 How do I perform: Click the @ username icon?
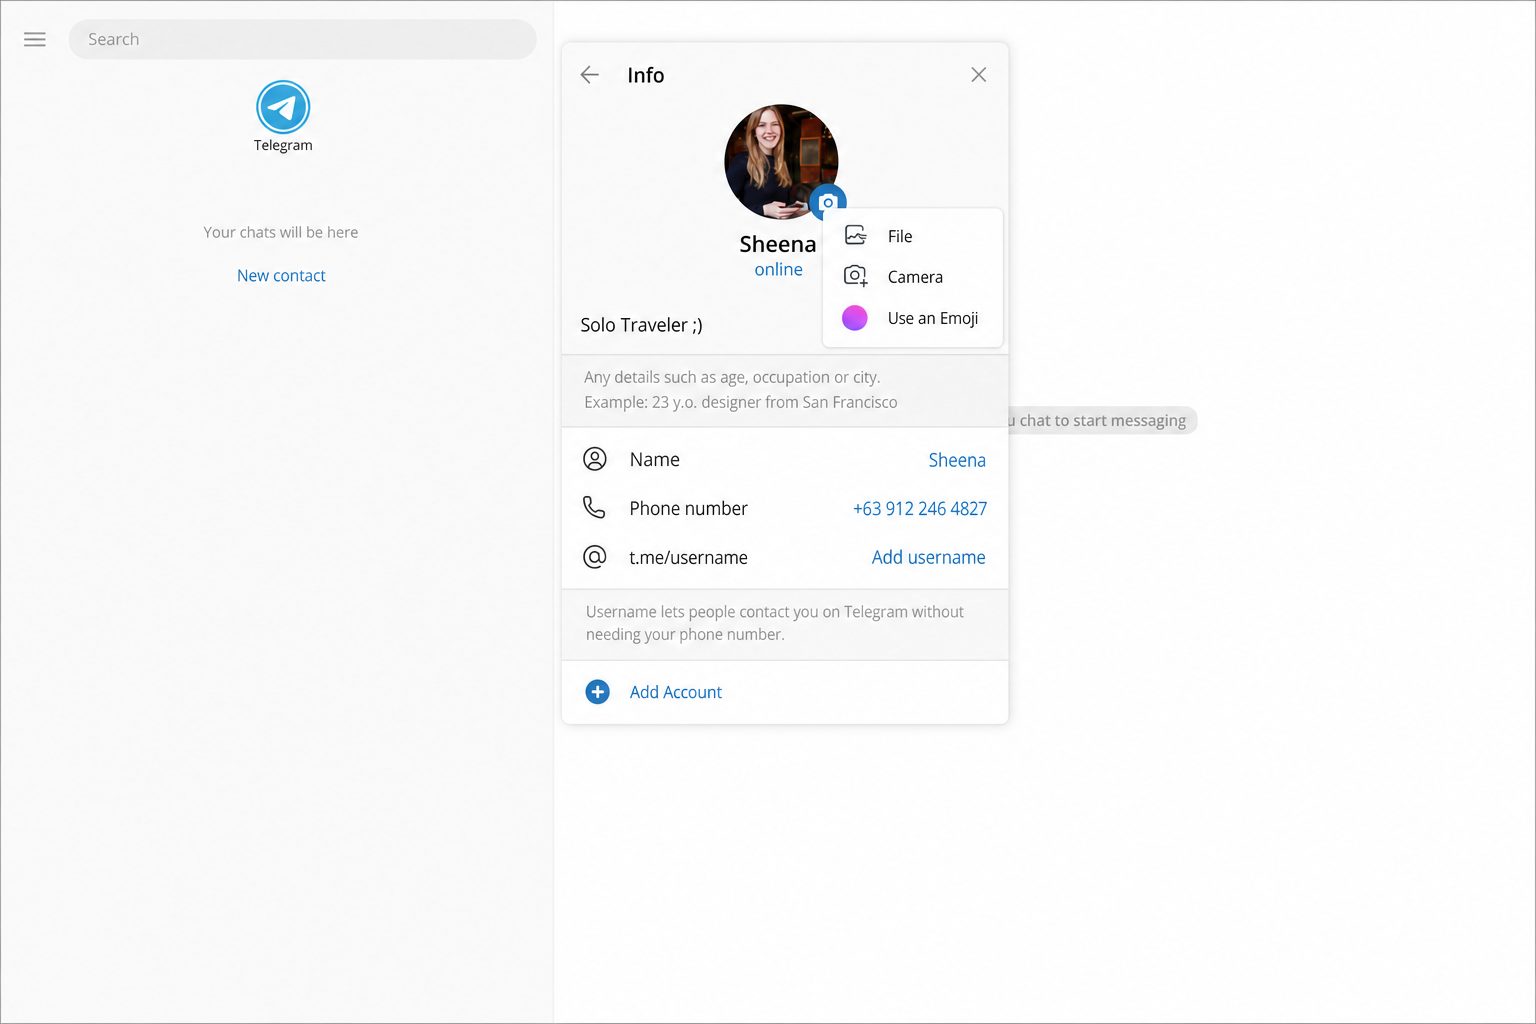click(x=595, y=557)
